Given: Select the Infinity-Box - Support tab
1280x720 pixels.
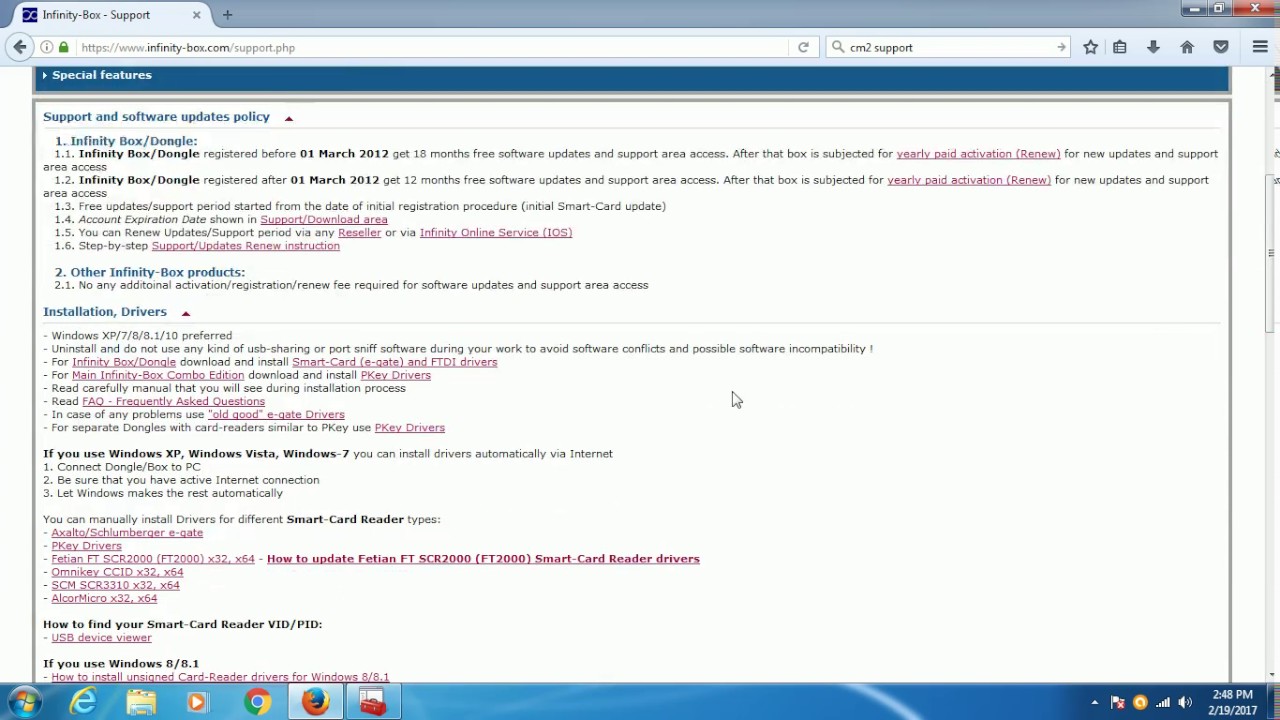Looking at the screenshot, I should coord(110,15).
